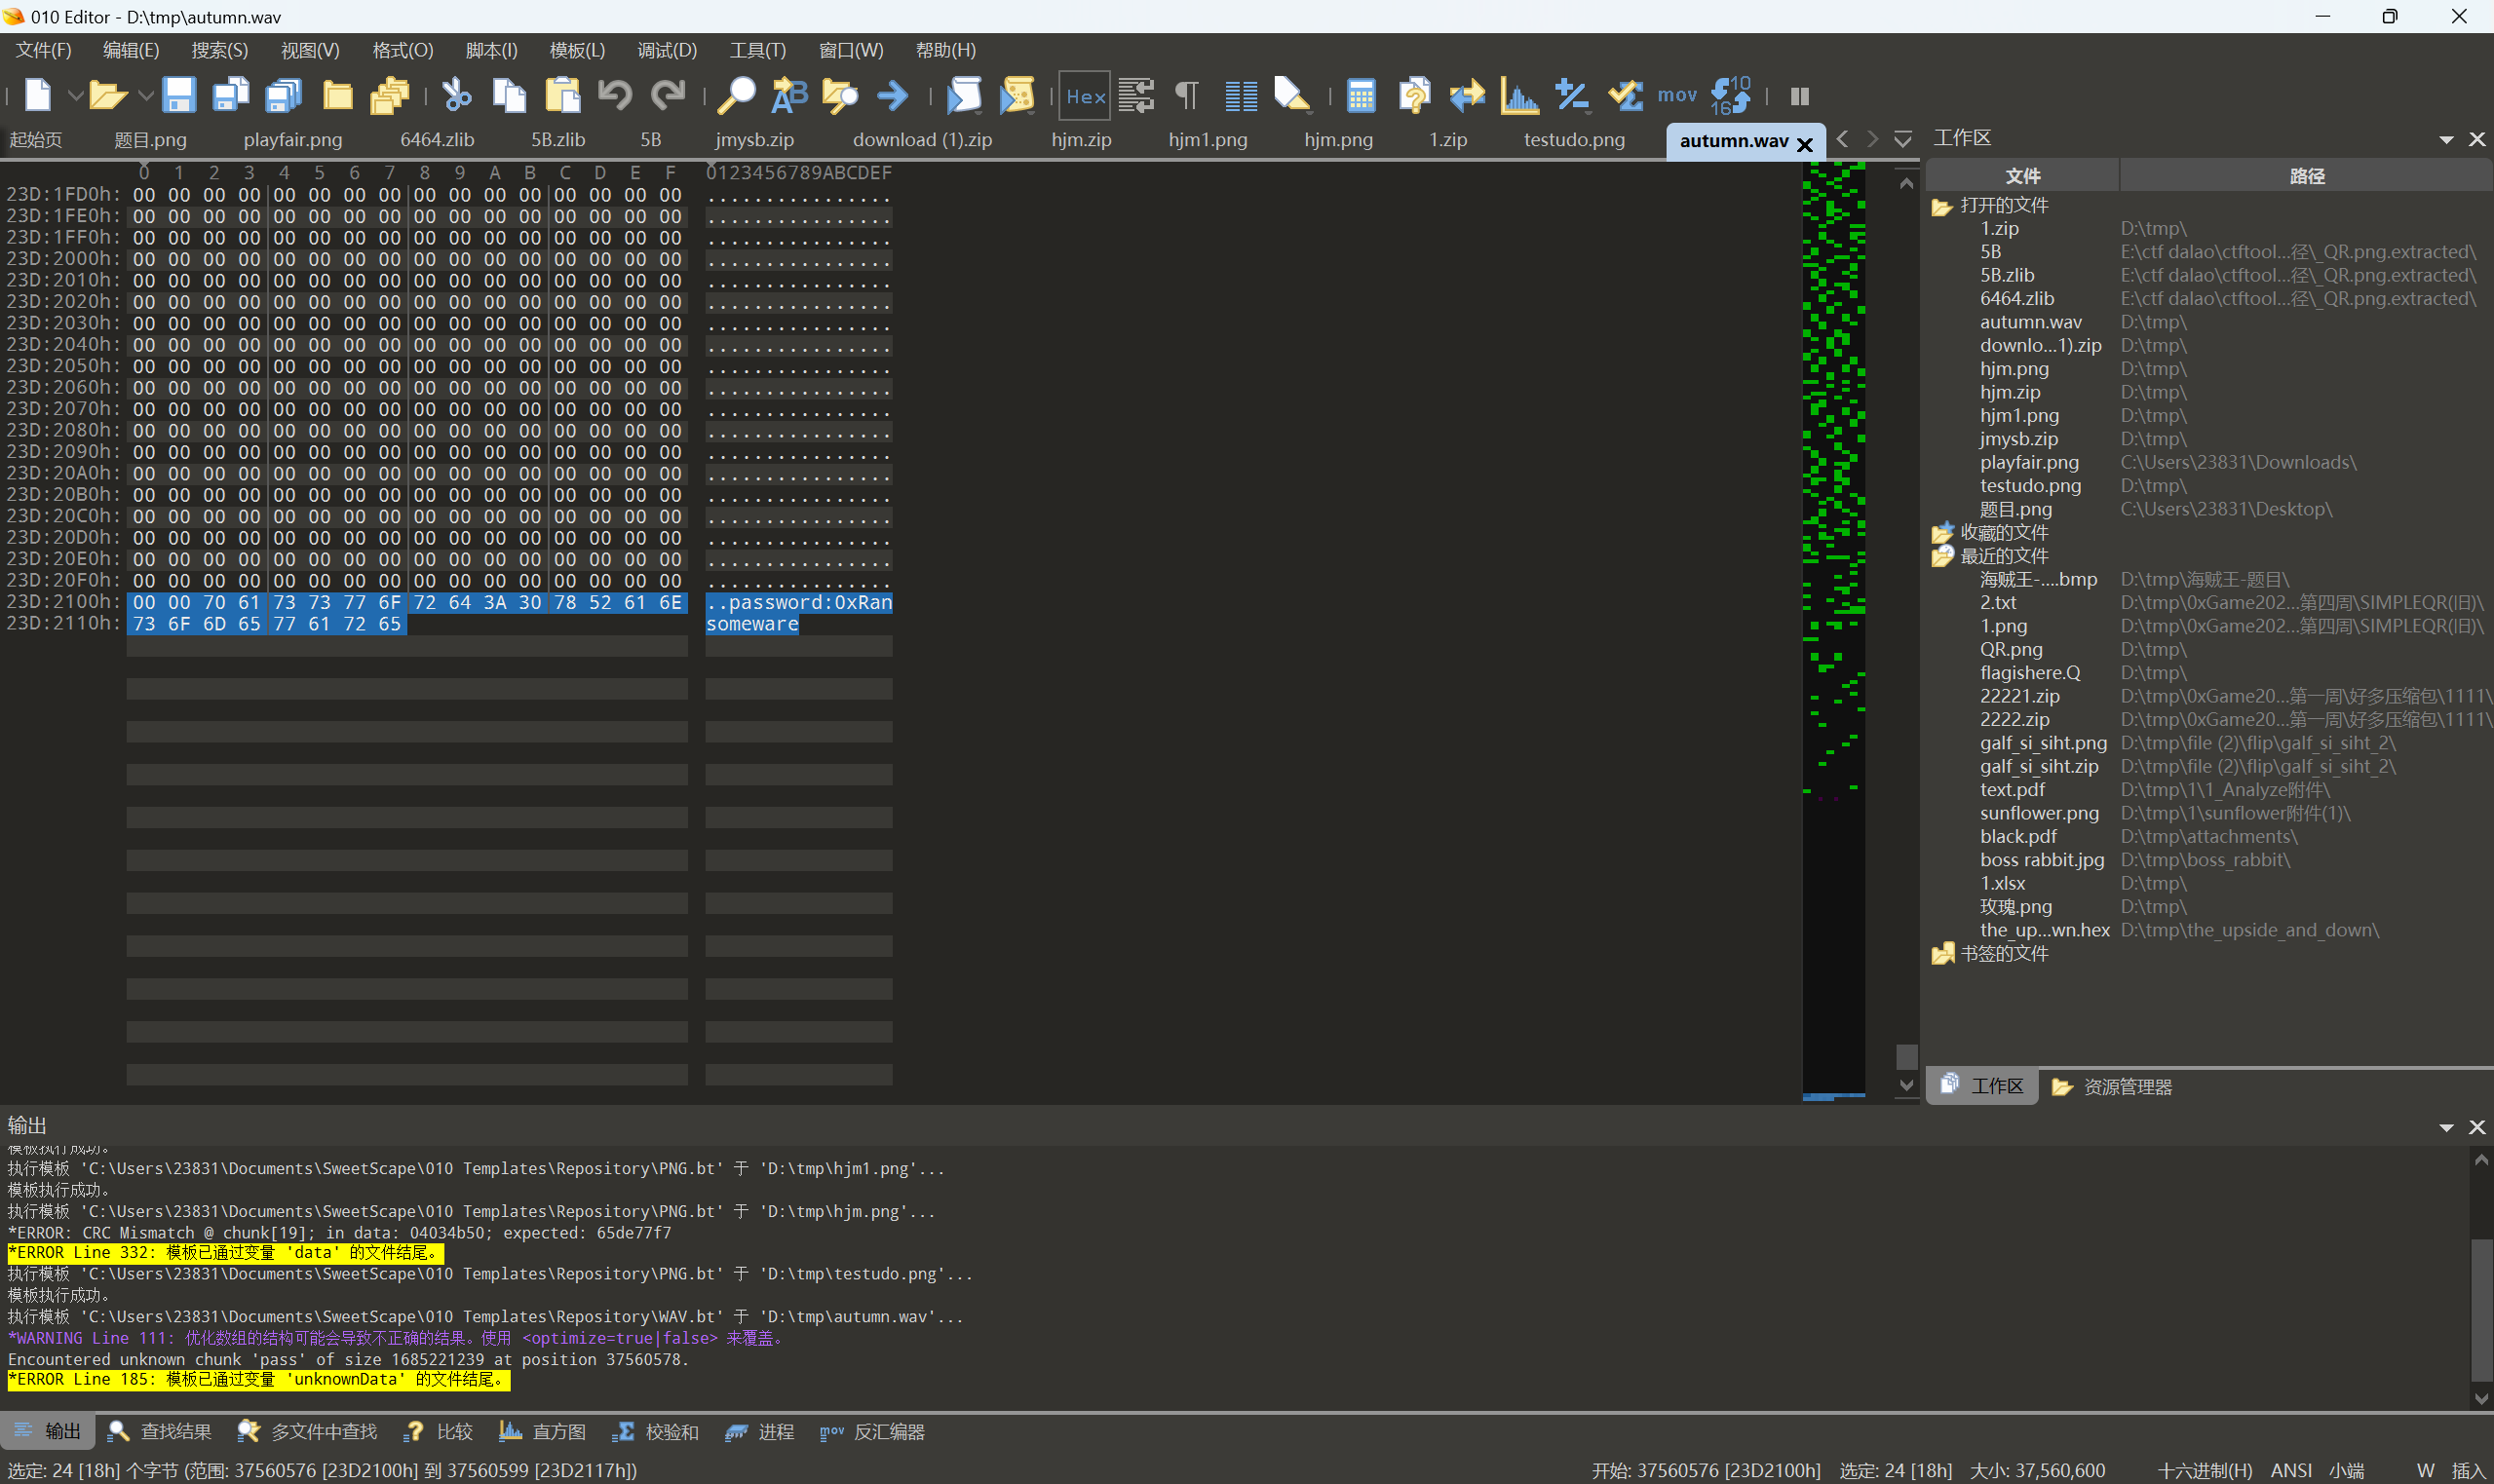Toggle the Hex edit mode button
Viewport: 2494px width, 1484px height.
pos(1084,96)
